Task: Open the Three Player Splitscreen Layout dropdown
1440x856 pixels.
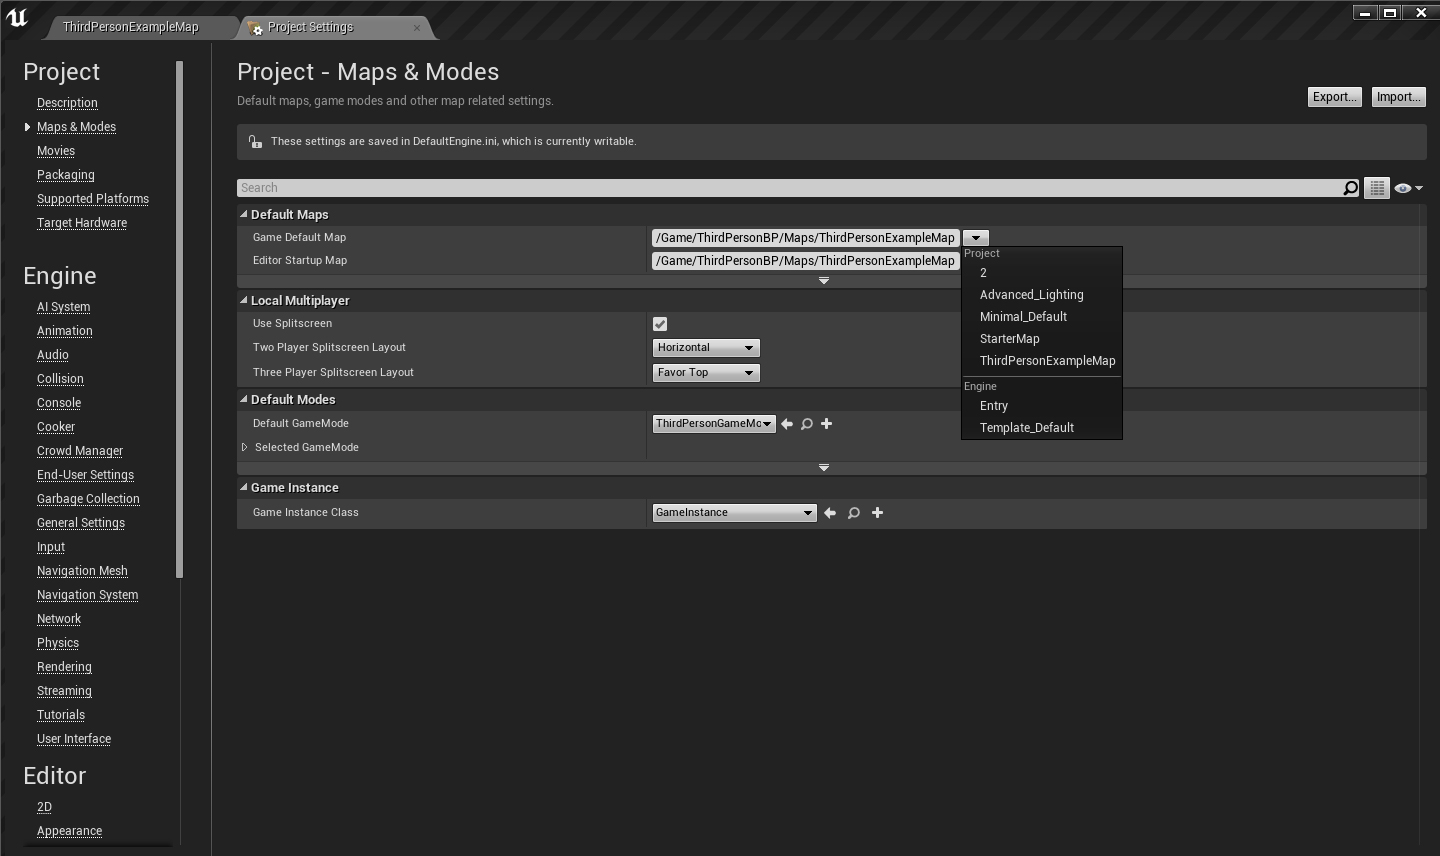Action: [706, 373]
